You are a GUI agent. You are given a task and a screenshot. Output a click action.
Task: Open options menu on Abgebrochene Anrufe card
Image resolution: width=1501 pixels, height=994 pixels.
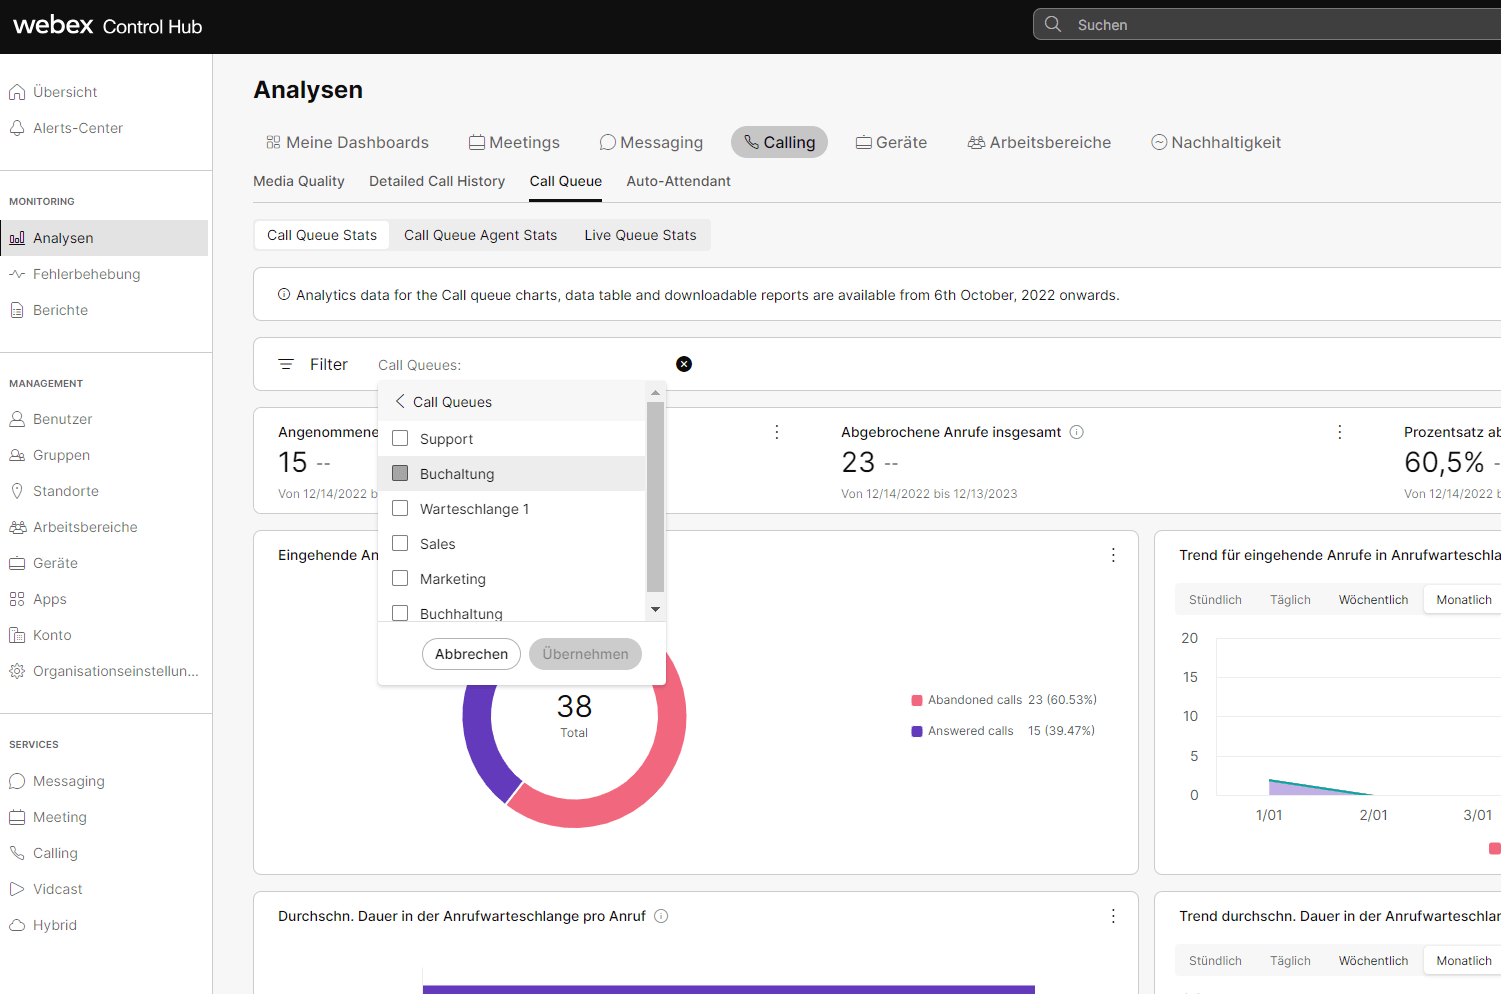[x=1340, y=432]
